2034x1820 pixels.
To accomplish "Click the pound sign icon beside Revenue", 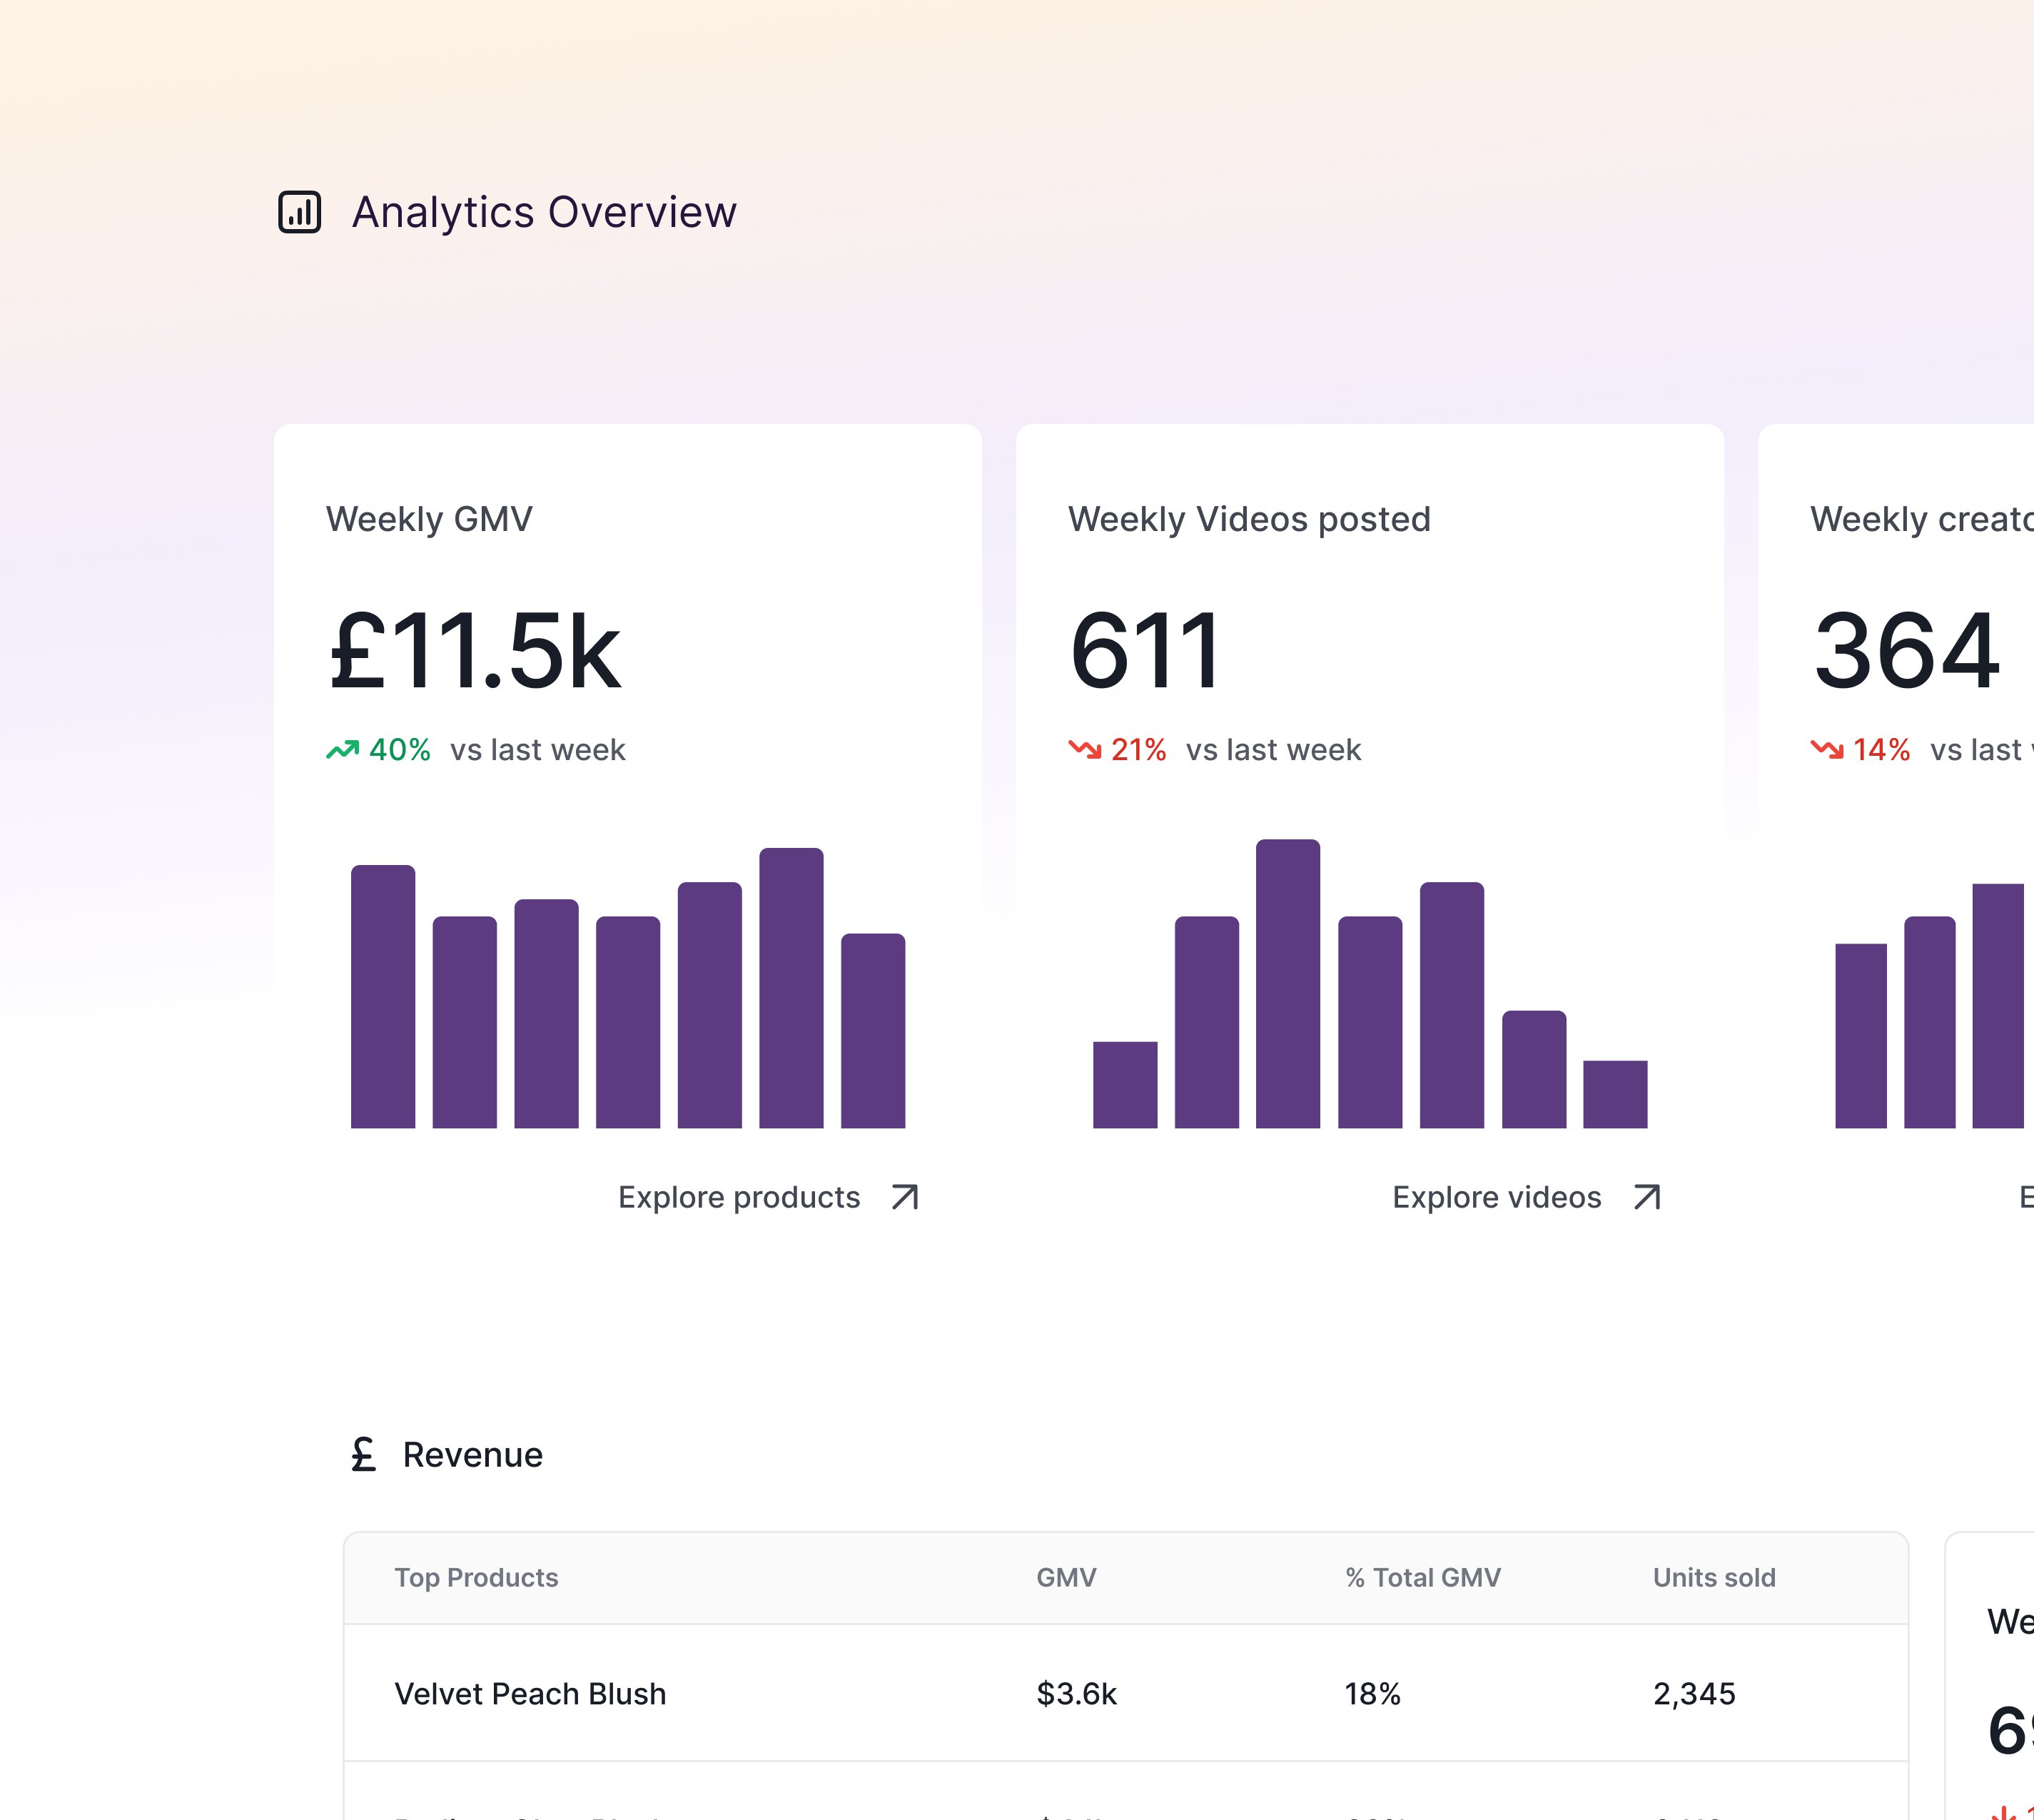I will tap(363, 1455).
